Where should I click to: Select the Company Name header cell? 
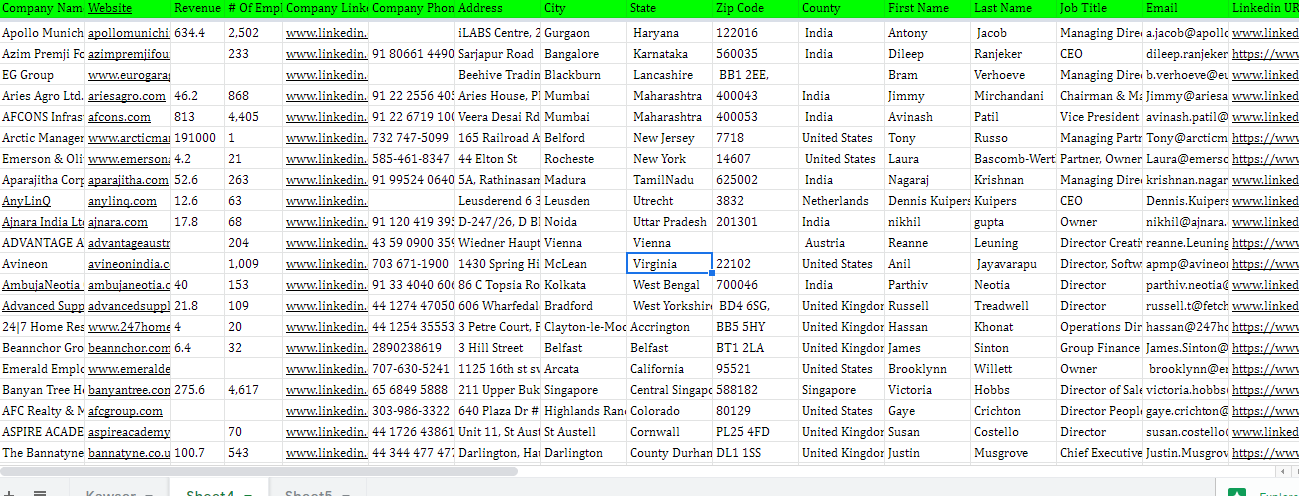(x=42, y=8)
